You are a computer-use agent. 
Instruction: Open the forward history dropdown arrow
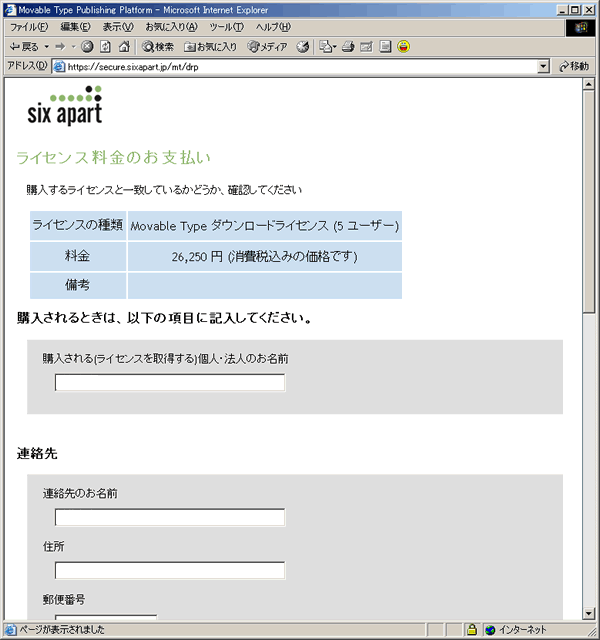click(x=74, y=47)
